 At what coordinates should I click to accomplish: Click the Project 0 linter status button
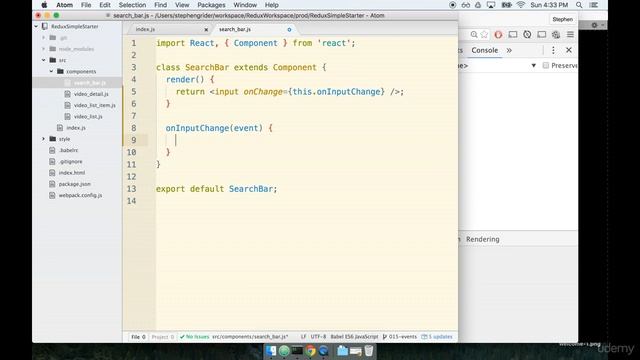162,337
